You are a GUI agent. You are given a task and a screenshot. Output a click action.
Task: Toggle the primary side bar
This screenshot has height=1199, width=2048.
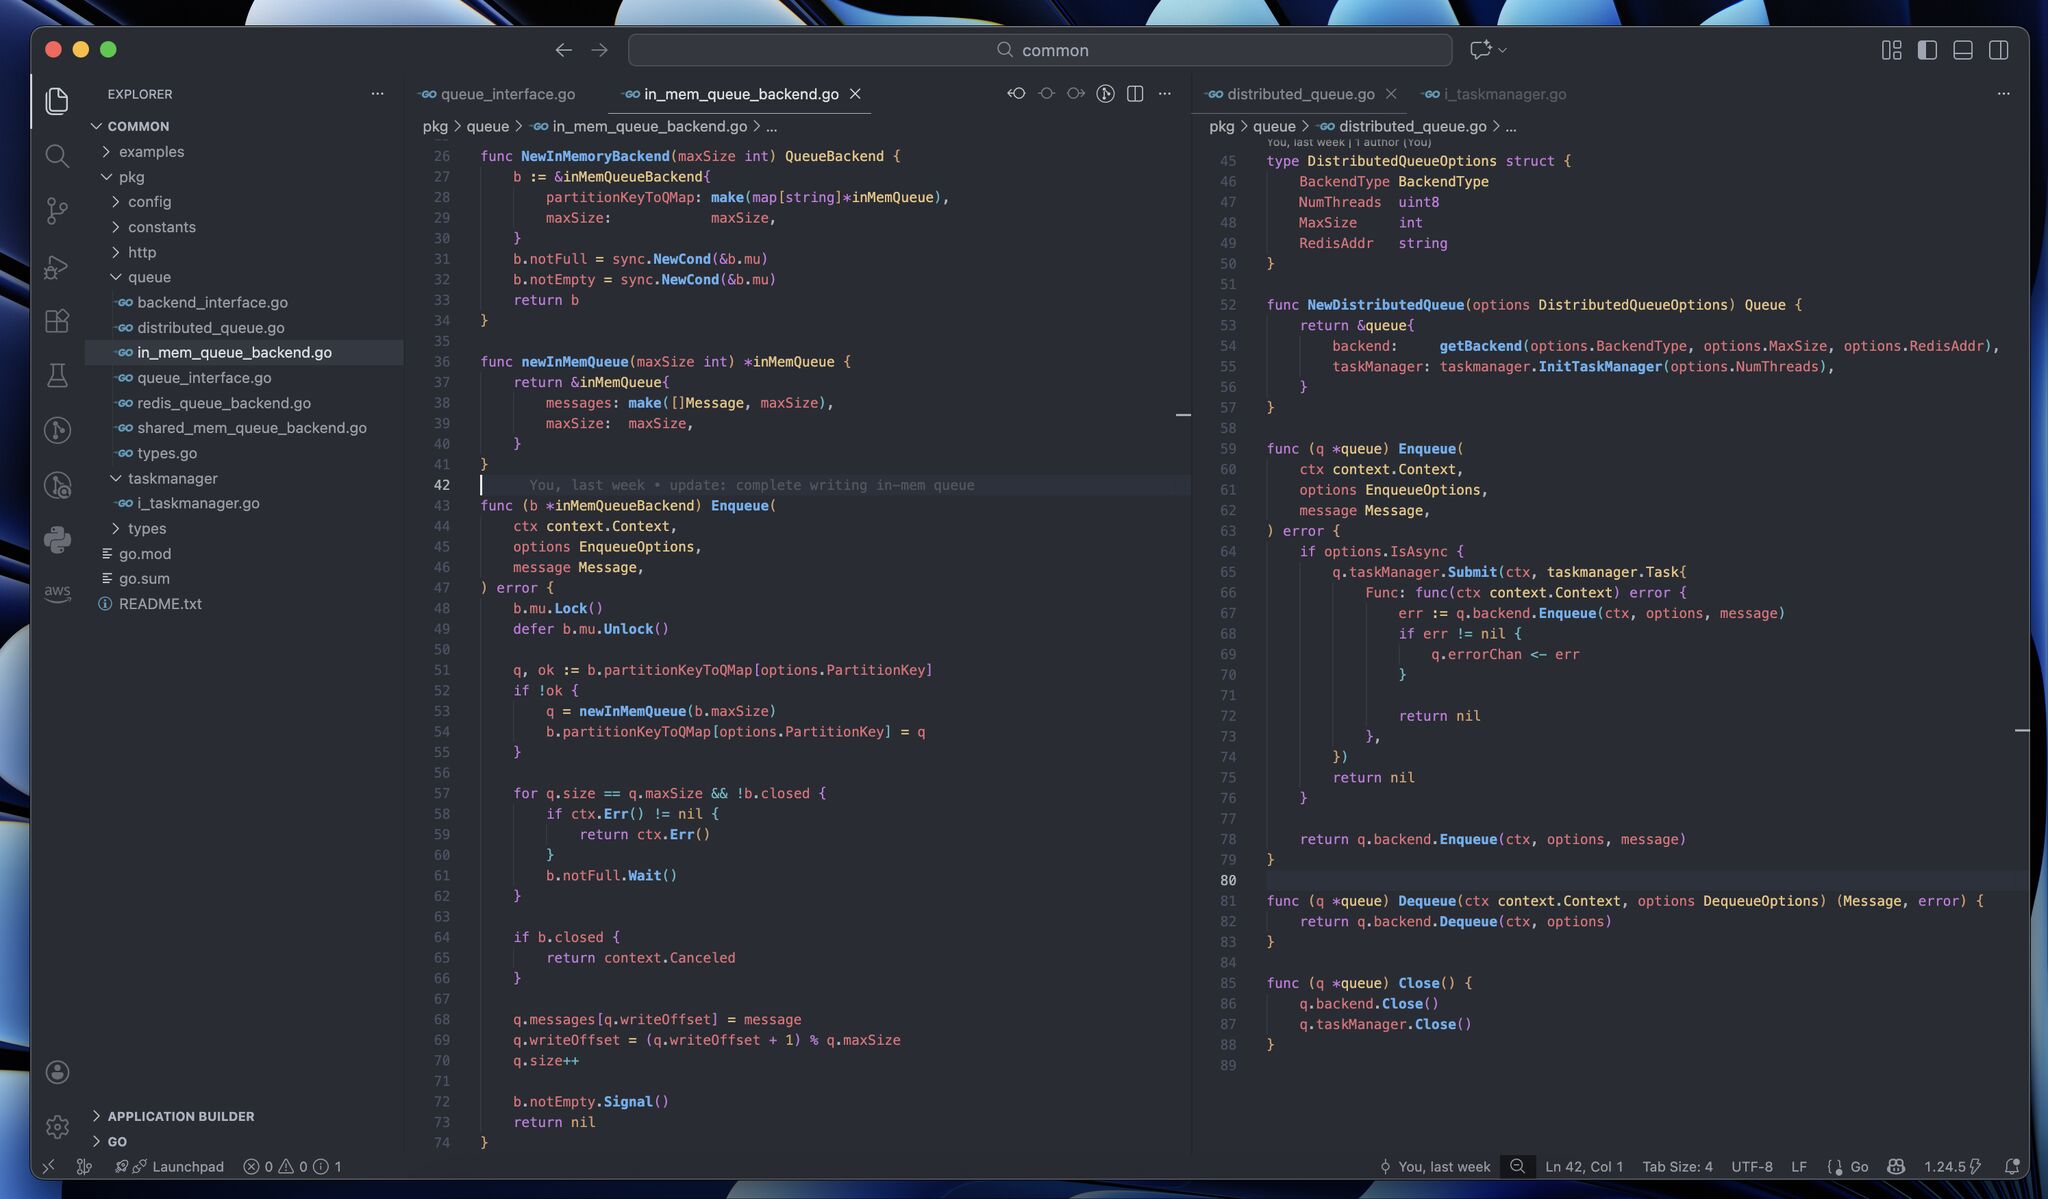click(x=1927, y=50)
